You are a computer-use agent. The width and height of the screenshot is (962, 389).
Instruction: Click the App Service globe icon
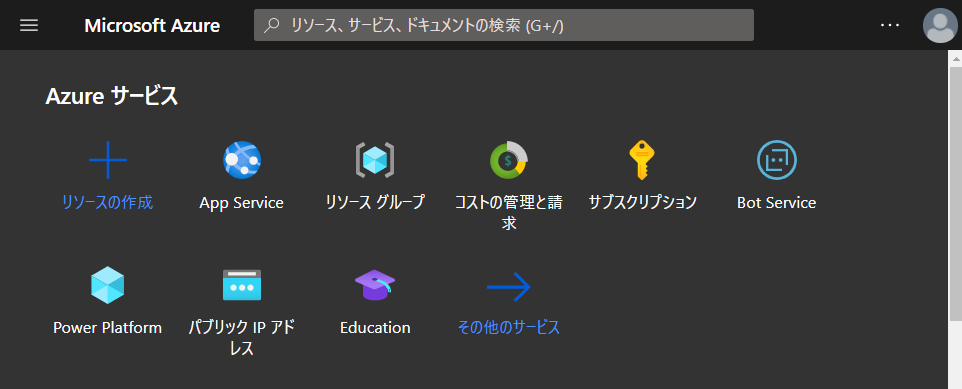[242, 160]
